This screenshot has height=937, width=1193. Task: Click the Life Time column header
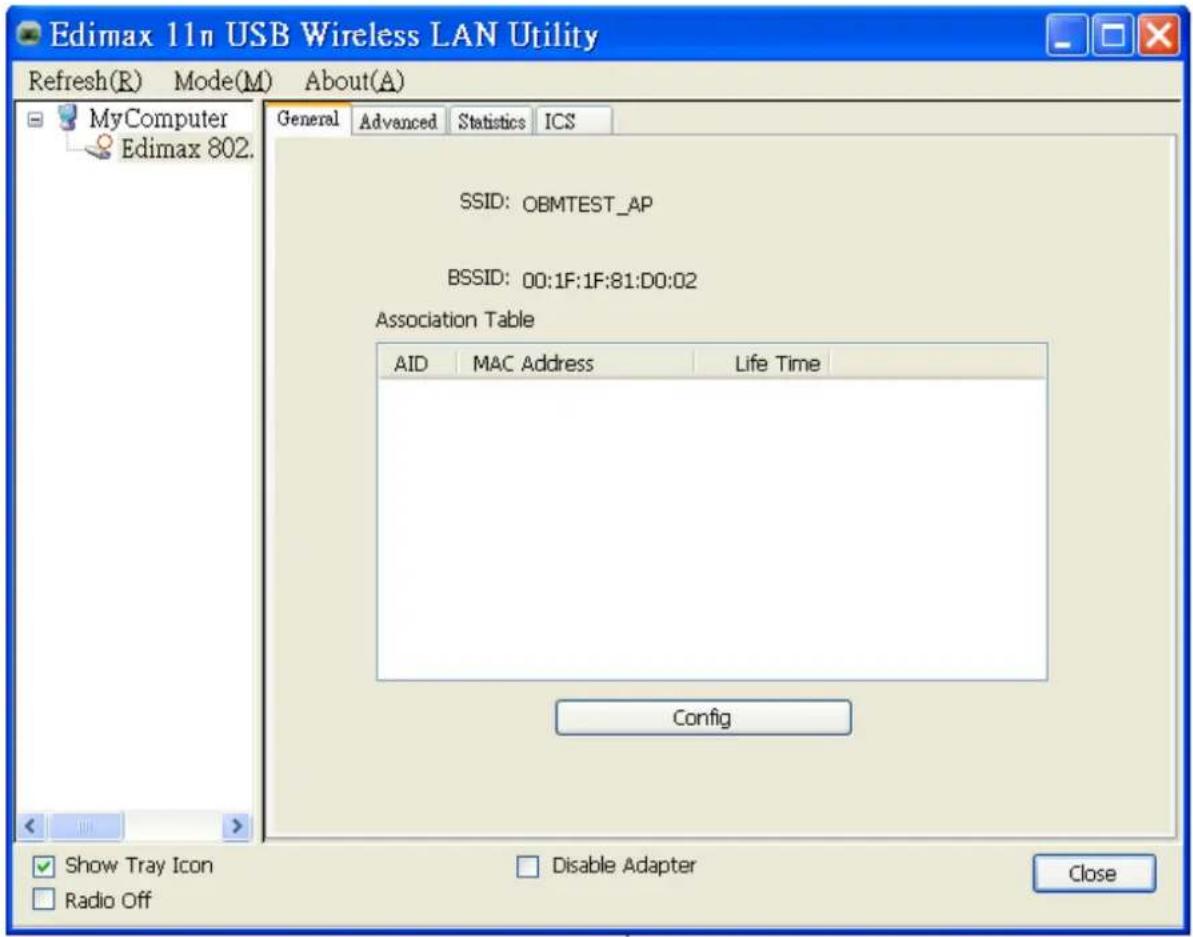click(x=762, y=363)
